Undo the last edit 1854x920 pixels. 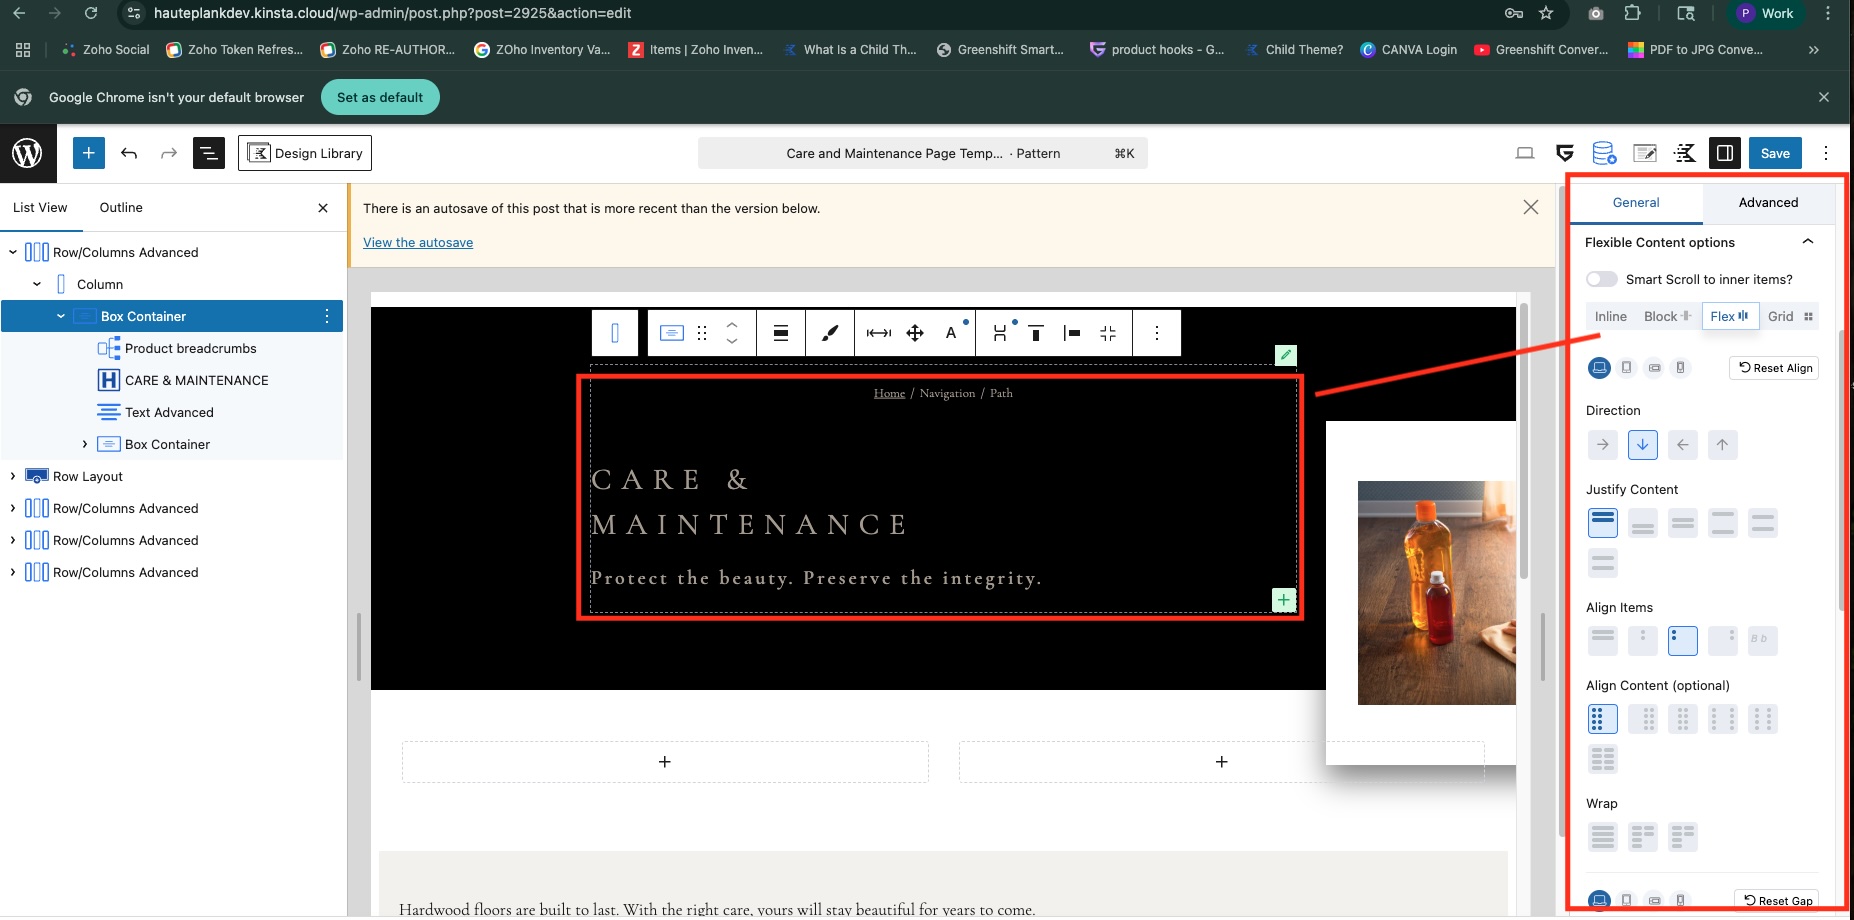pos(129,153)
